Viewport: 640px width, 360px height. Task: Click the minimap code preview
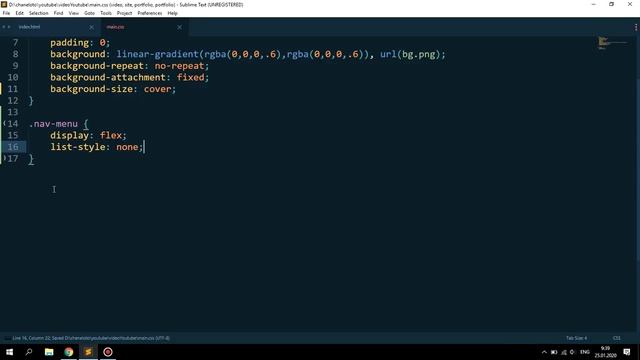(x=611, y=42)
